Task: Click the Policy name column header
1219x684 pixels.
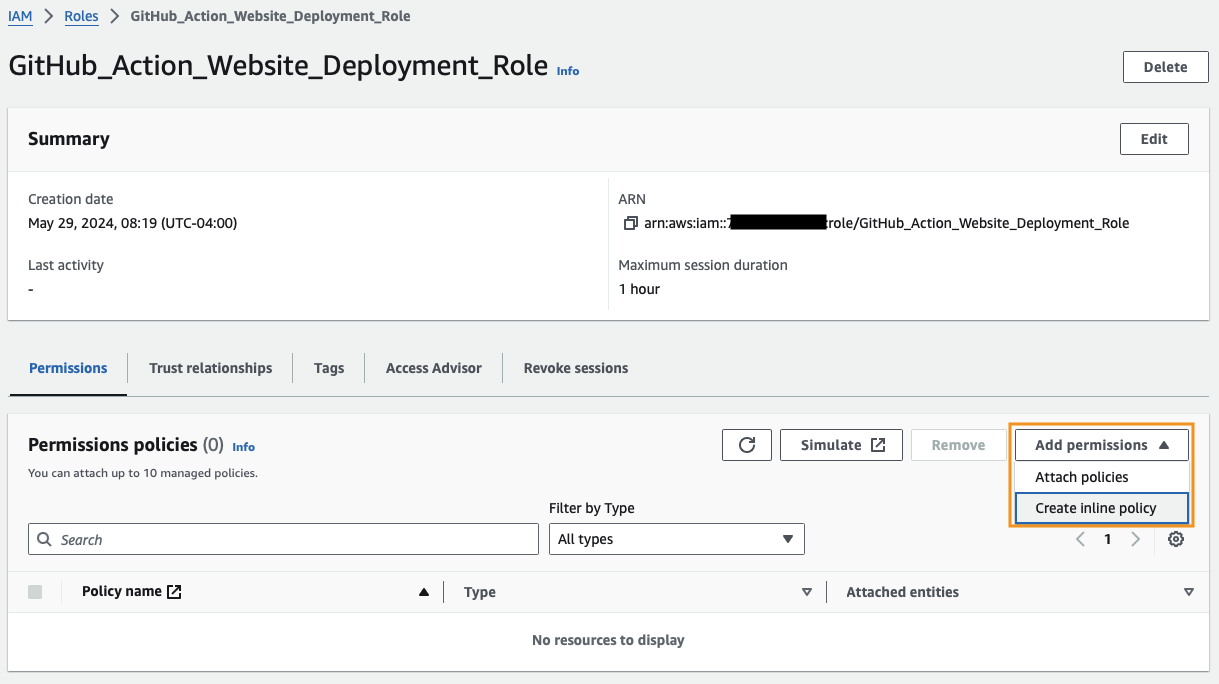Action: pyautogui.click(x=122, y=591)
